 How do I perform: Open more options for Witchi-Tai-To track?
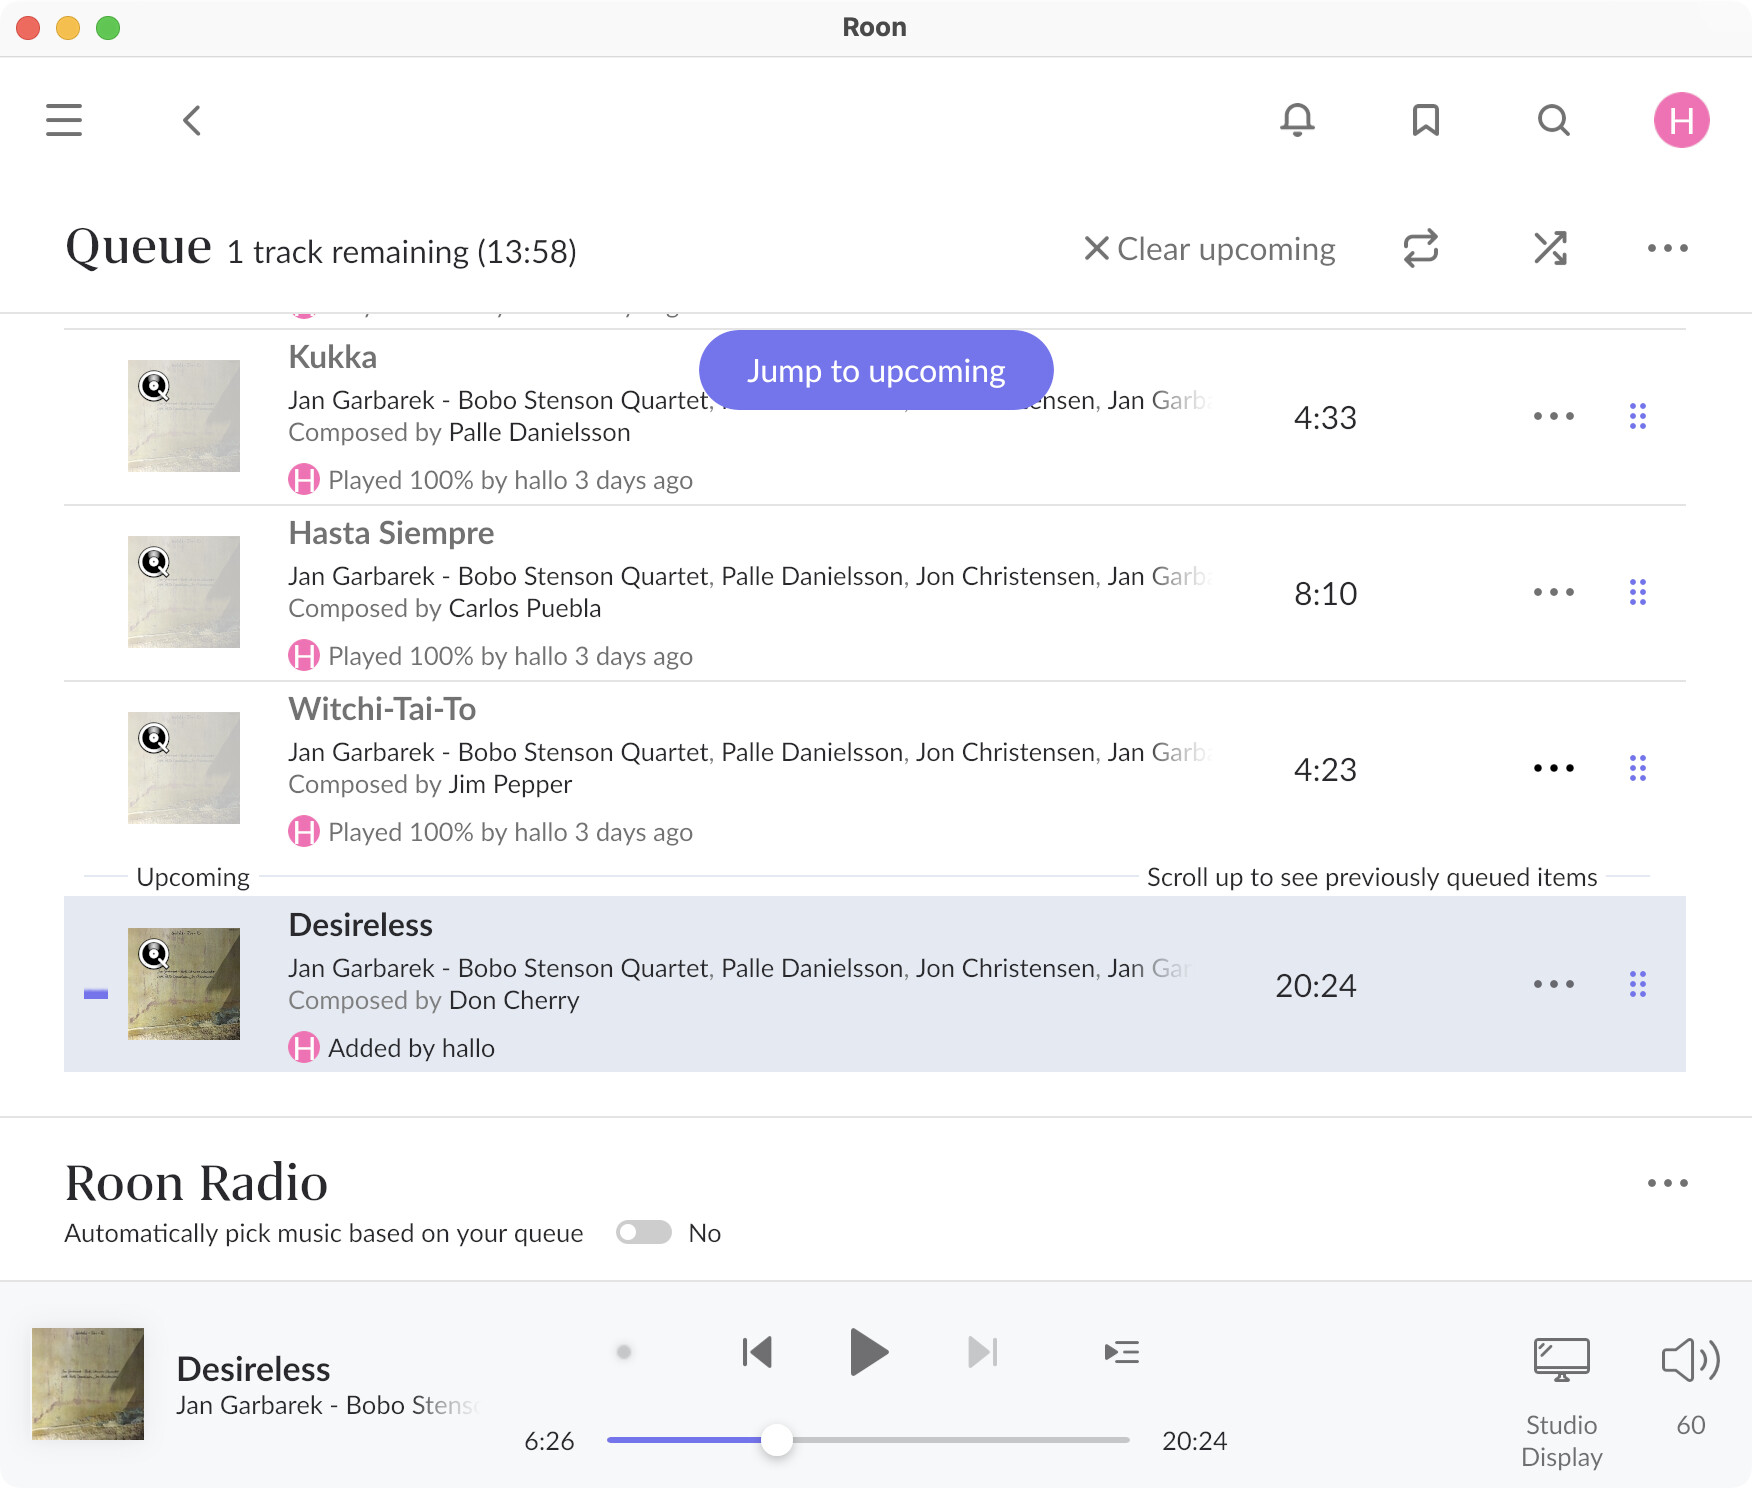(x=1553, y=768)
